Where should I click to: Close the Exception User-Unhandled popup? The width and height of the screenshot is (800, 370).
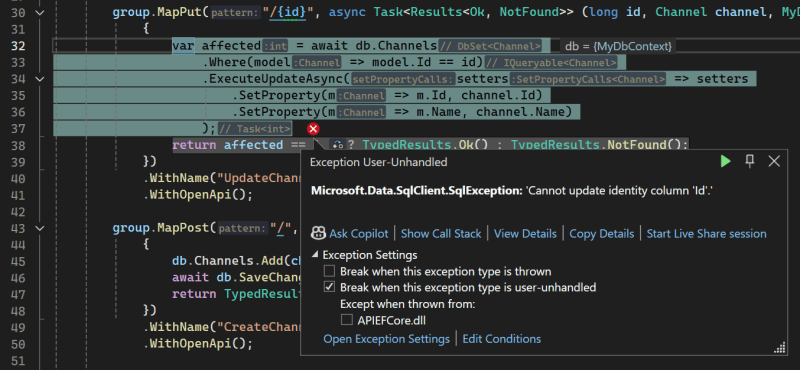click(774, 162)
